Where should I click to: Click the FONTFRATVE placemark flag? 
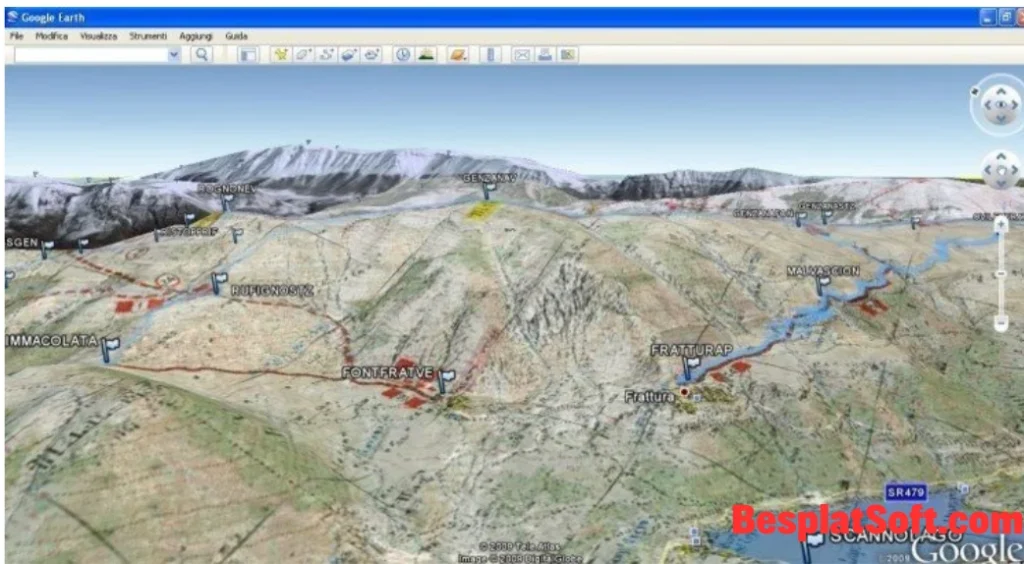click(x=446, y=379)
